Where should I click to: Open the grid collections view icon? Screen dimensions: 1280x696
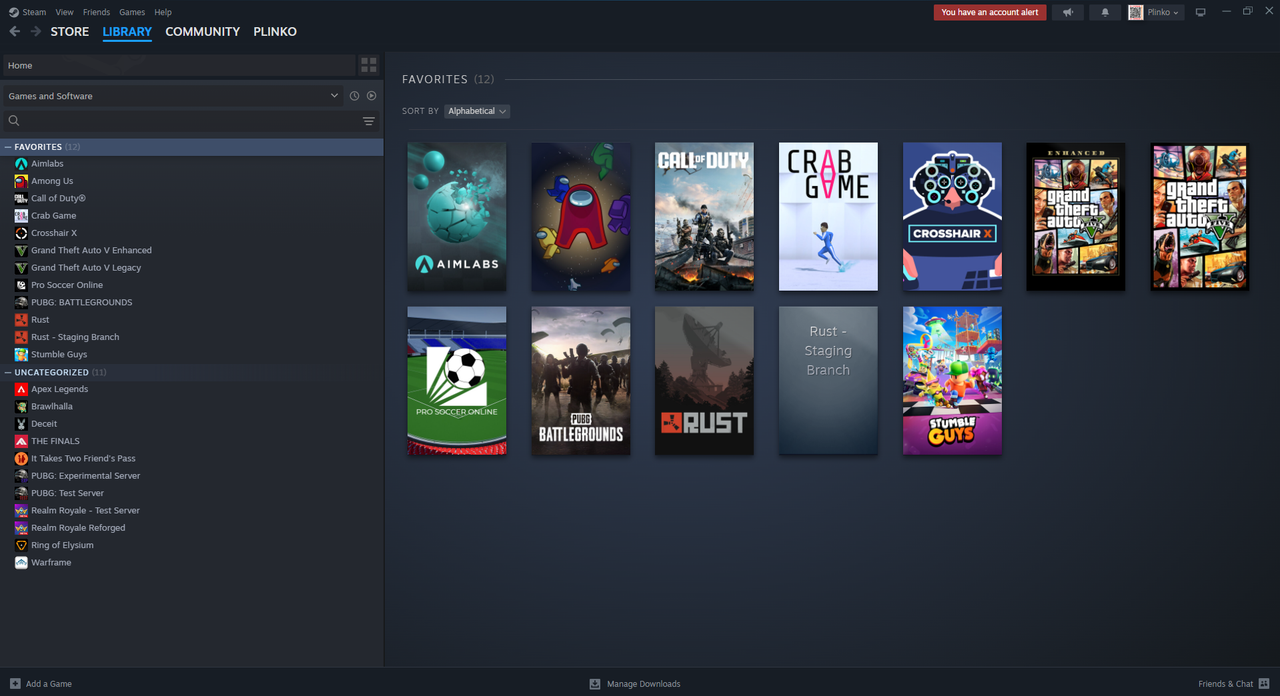tap(369, 65)
